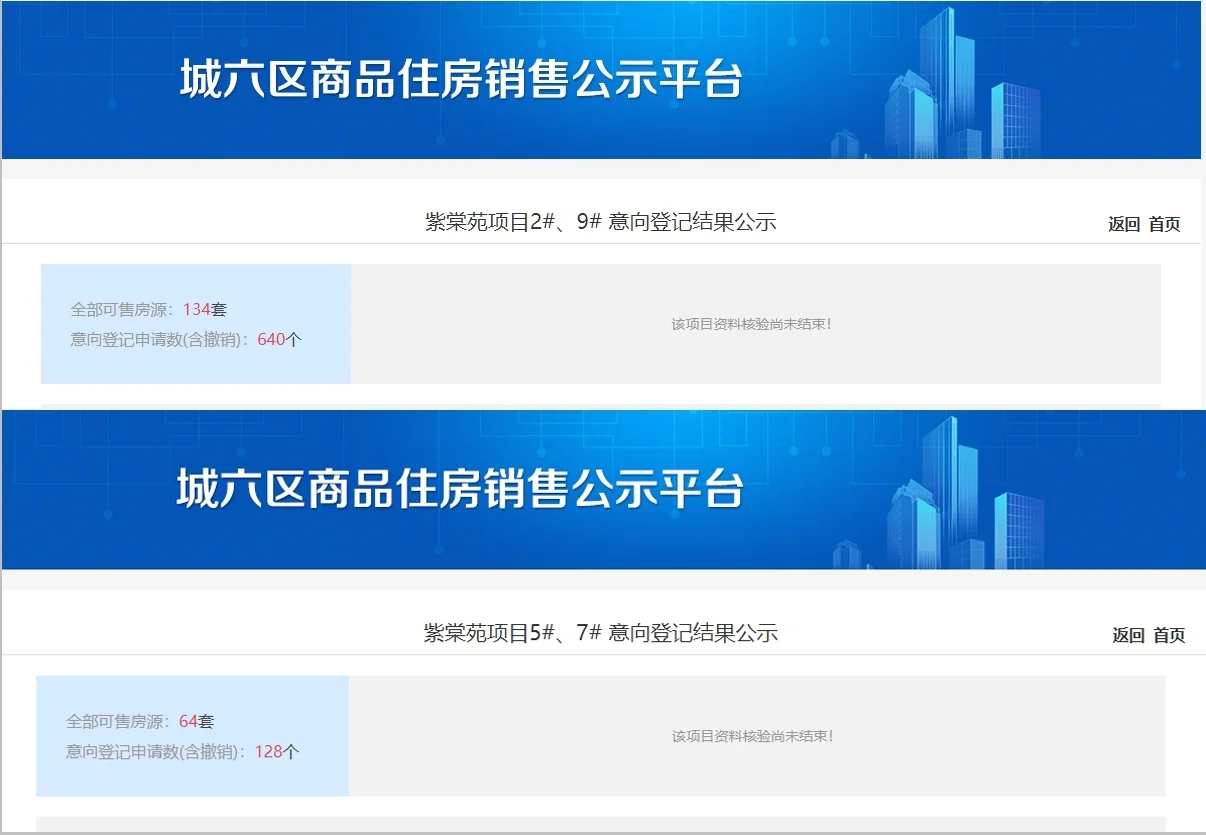Image resolution: width=1206 pixels, height=835 pixels.
Task: Click 首页 link beside 2#、9# title
Action: [1165, 224]
